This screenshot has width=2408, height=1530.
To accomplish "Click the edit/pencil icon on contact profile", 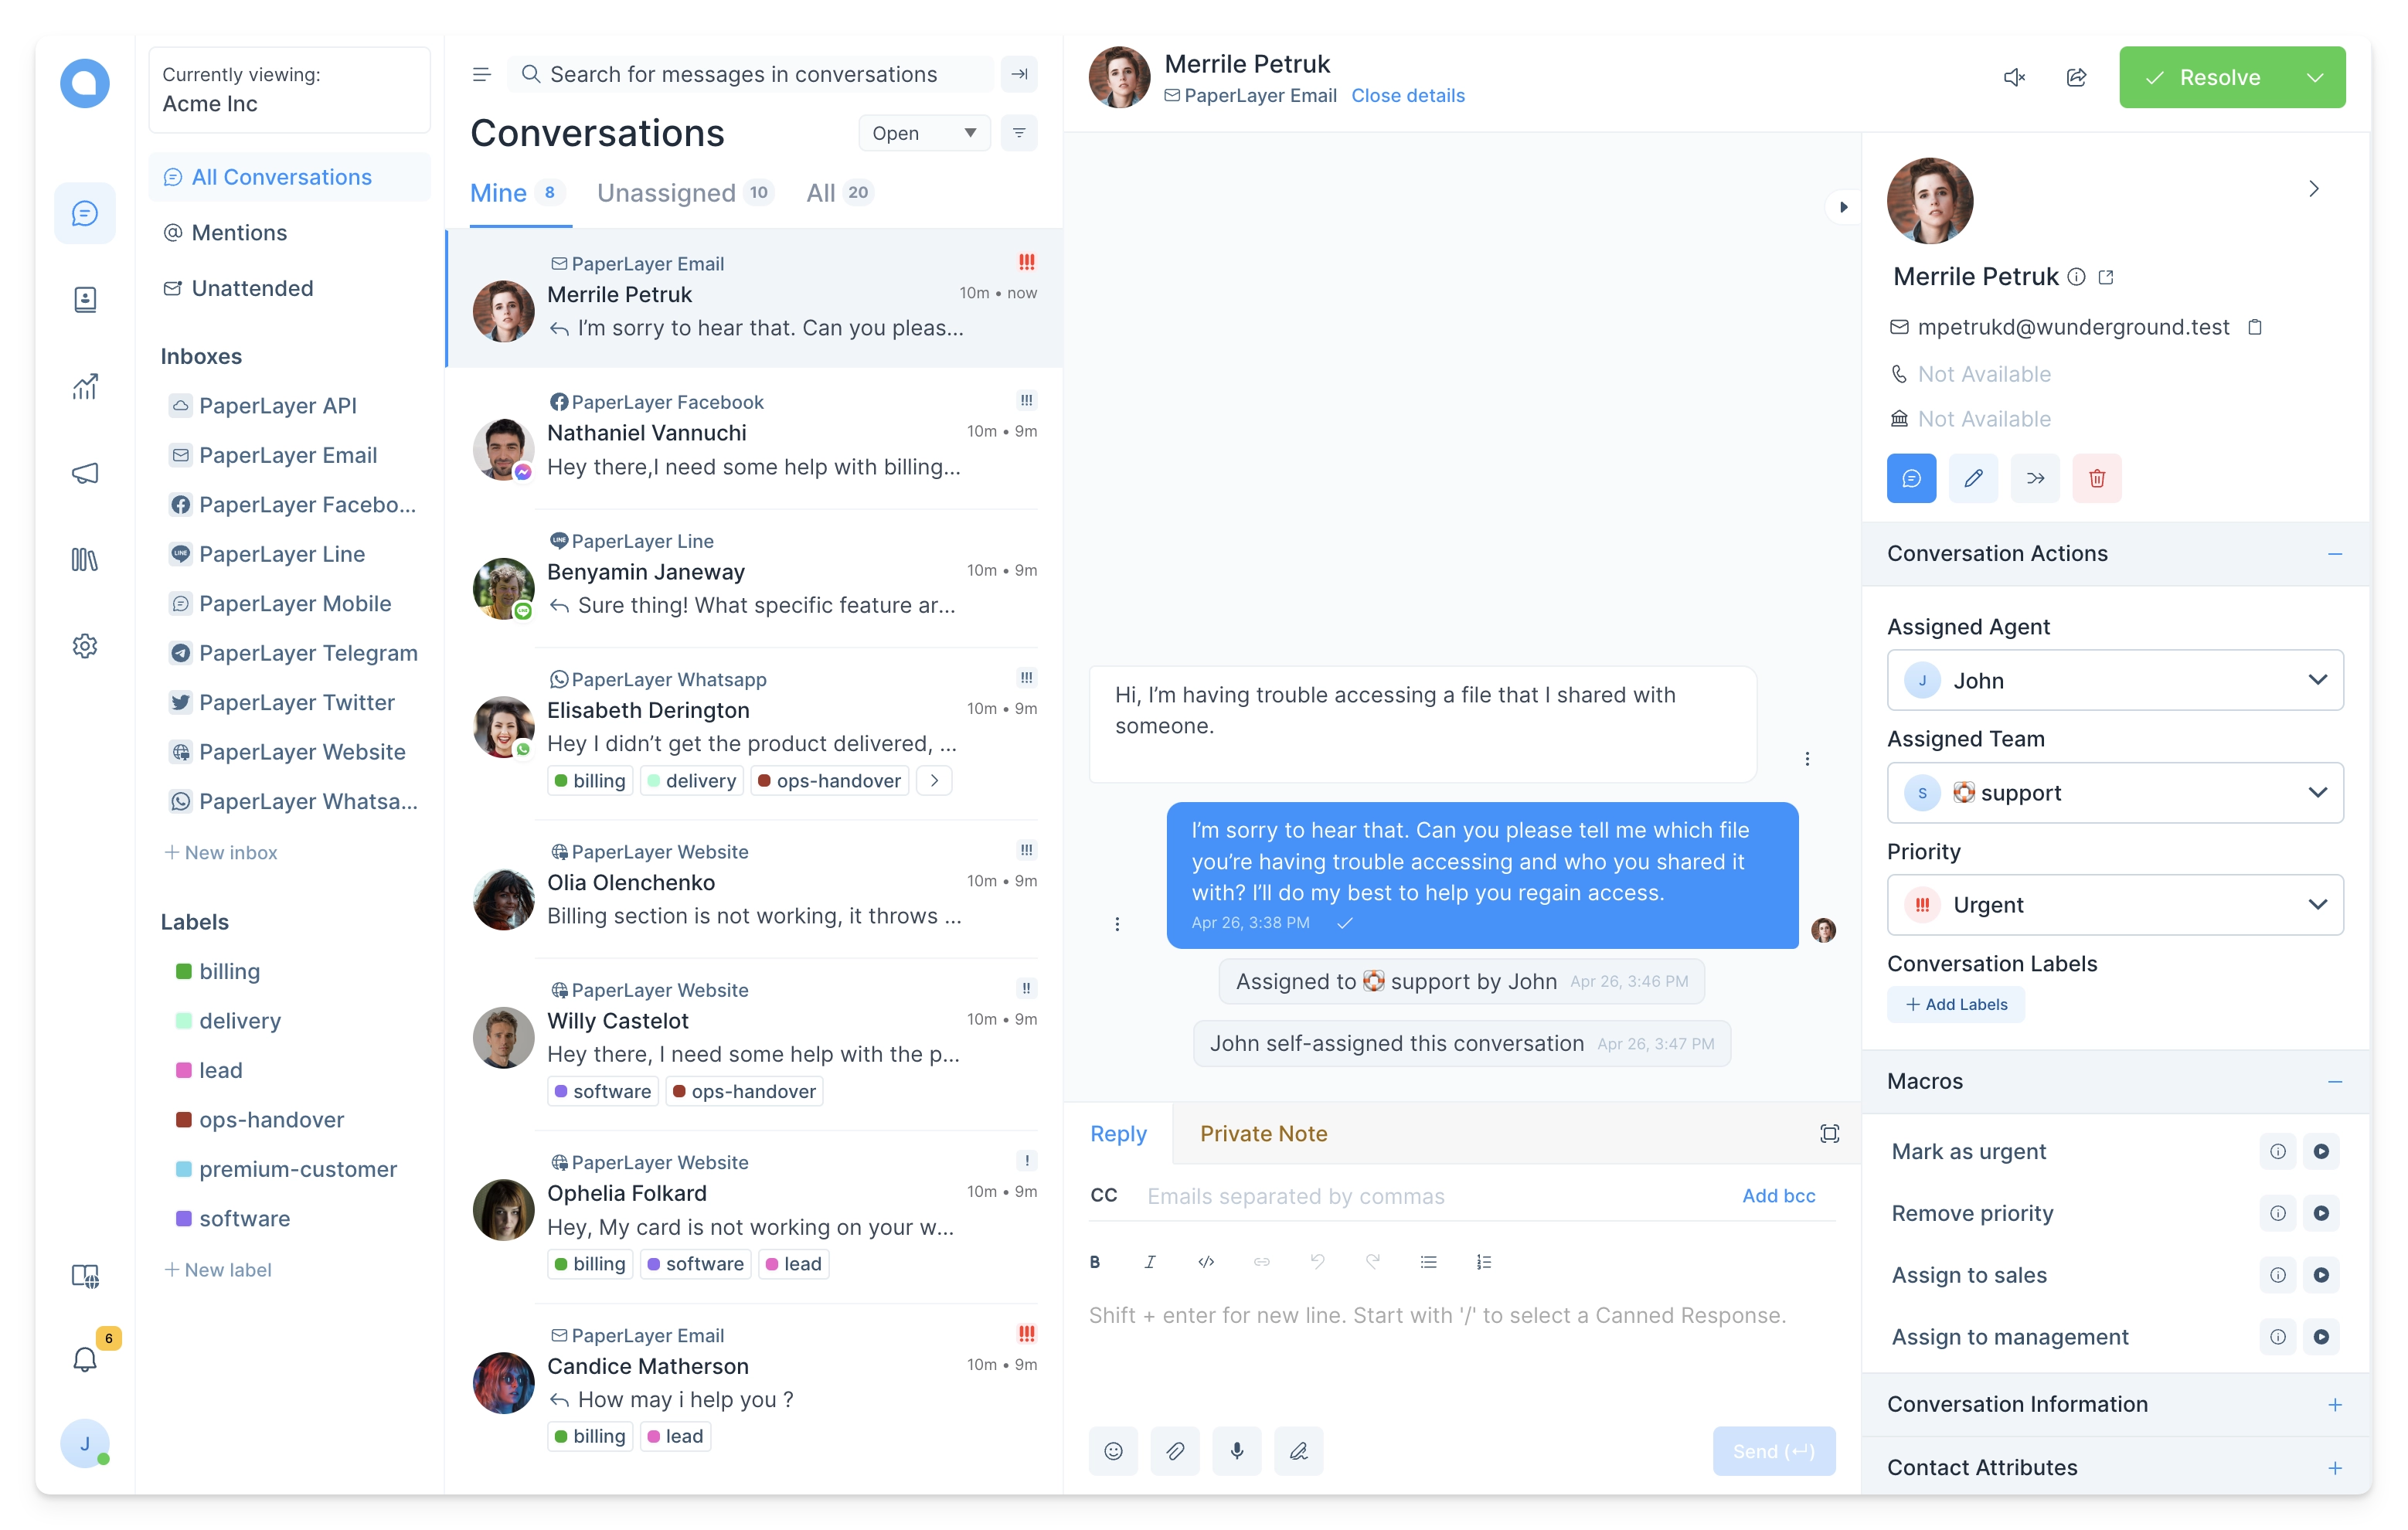I will pyautogui.click(x=1973, y=478).
